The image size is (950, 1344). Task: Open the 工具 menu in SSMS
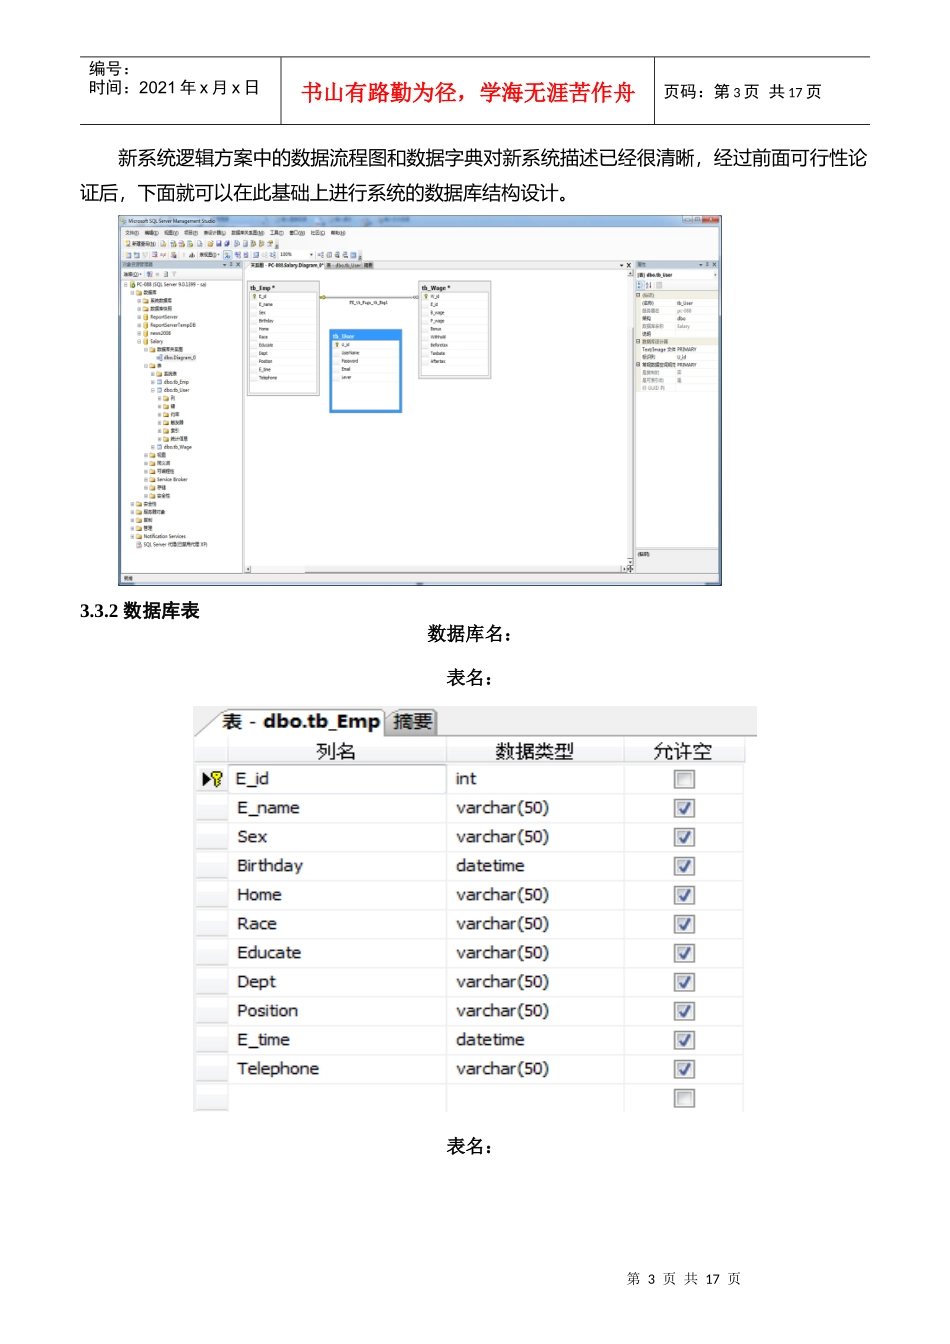276,232
